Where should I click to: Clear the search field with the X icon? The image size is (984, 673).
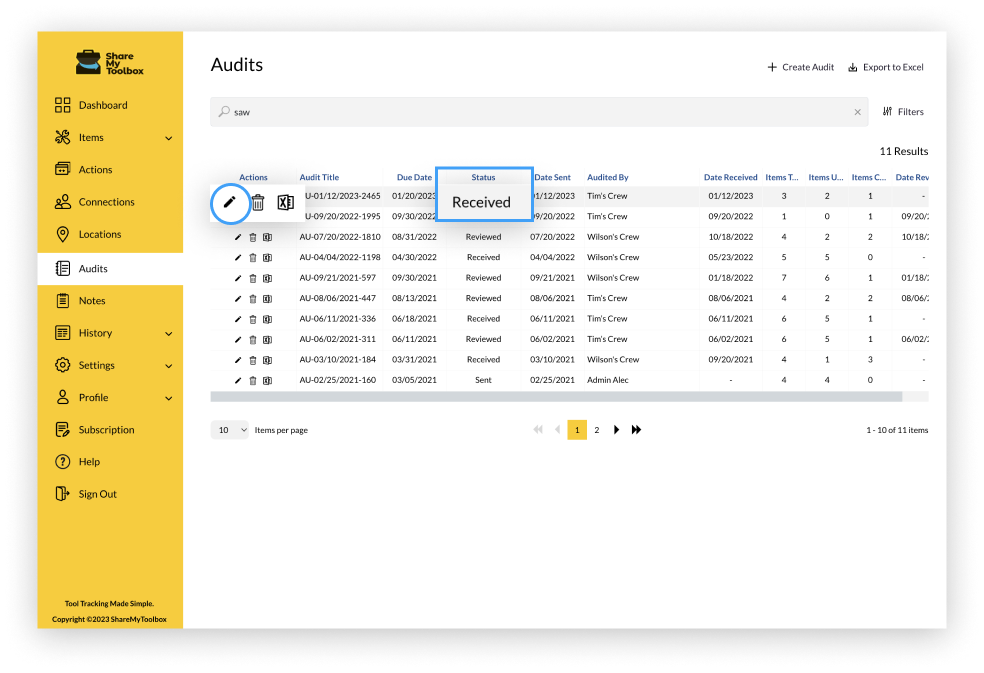pos(857,112)
